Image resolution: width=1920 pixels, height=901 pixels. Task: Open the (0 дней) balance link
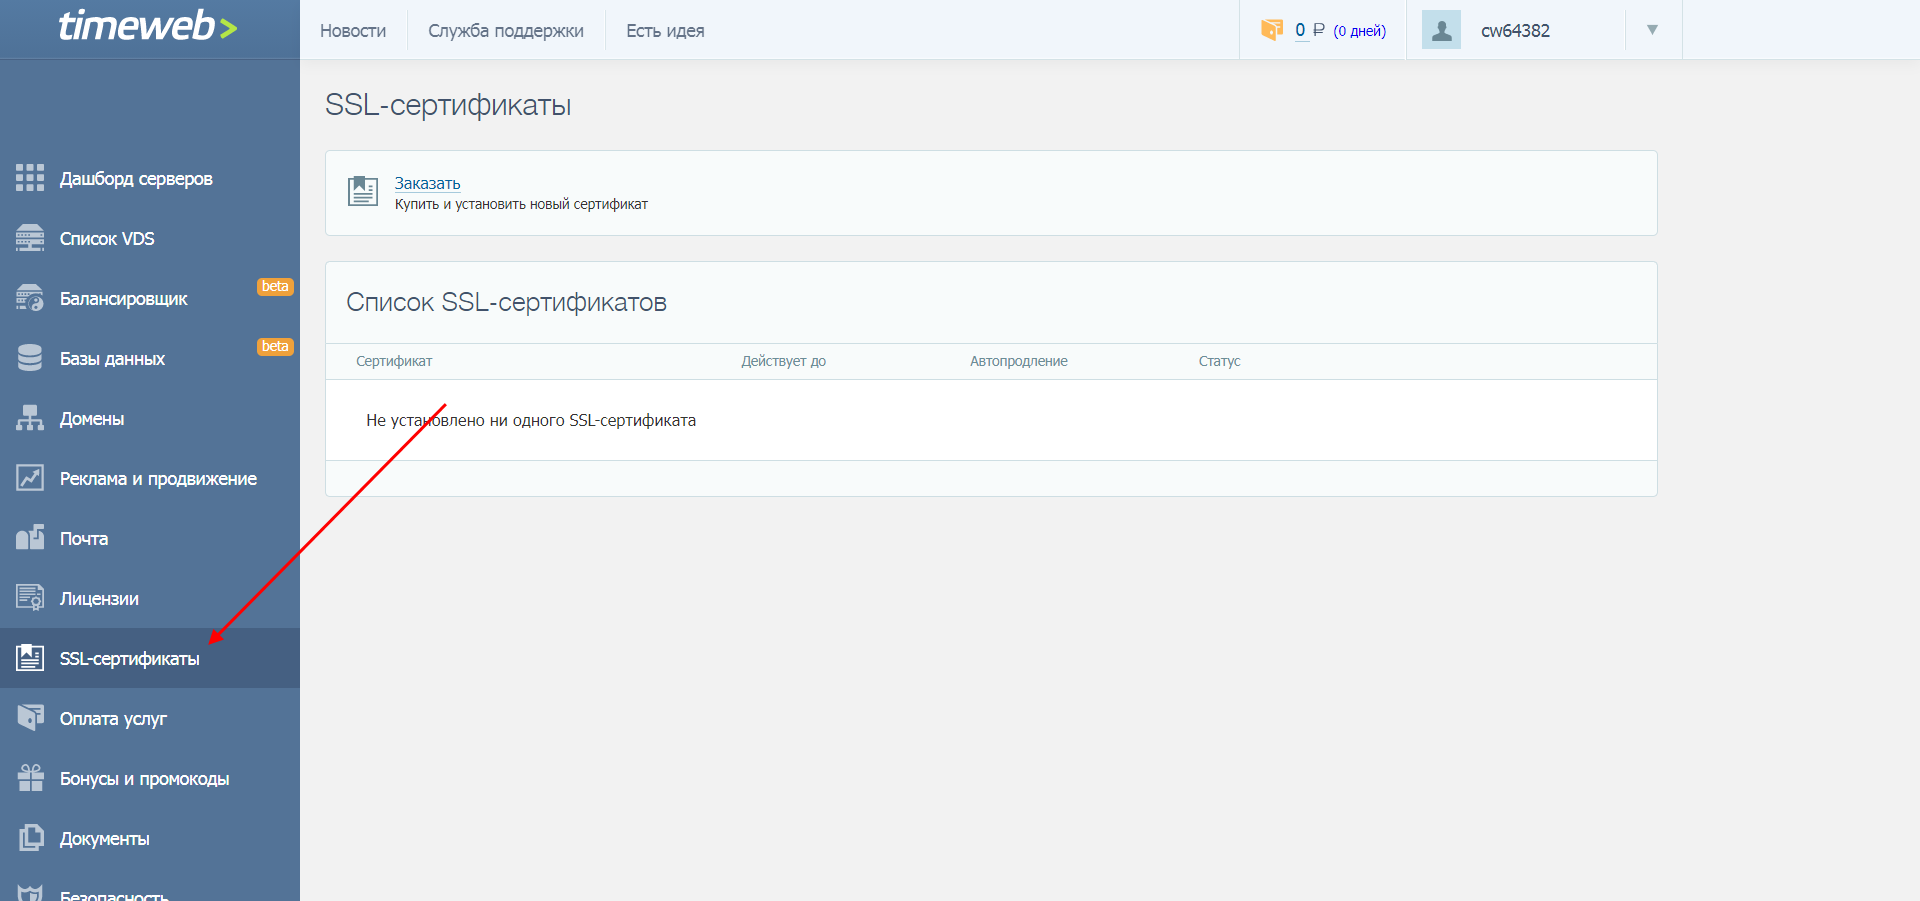click(1360, 30)
